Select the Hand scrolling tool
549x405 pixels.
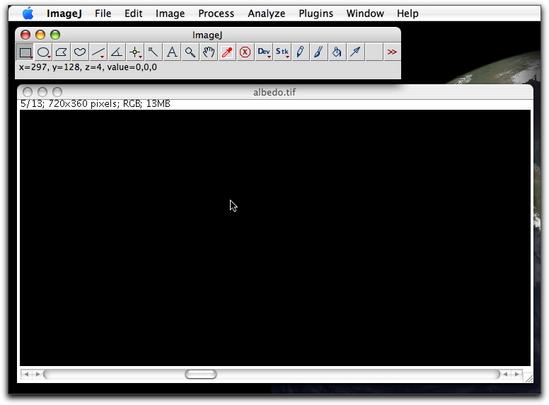pyautogui.click(x=208, y=53)
